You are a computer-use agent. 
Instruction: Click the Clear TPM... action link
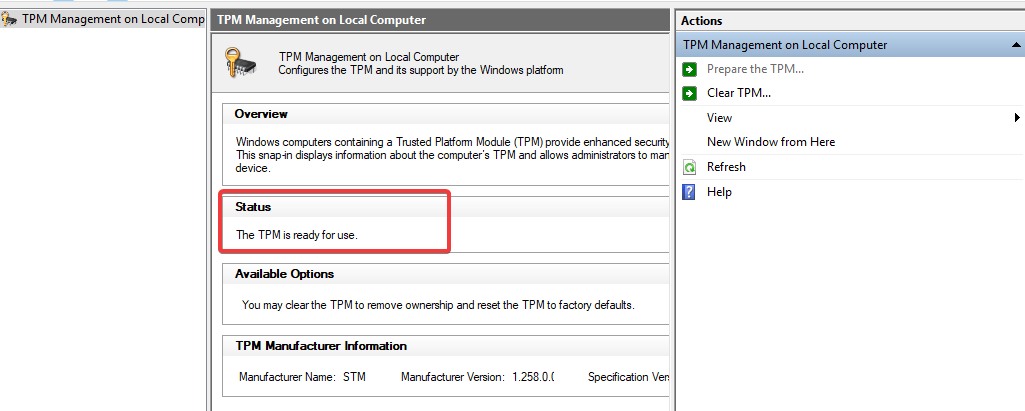(x=738, y=93)
